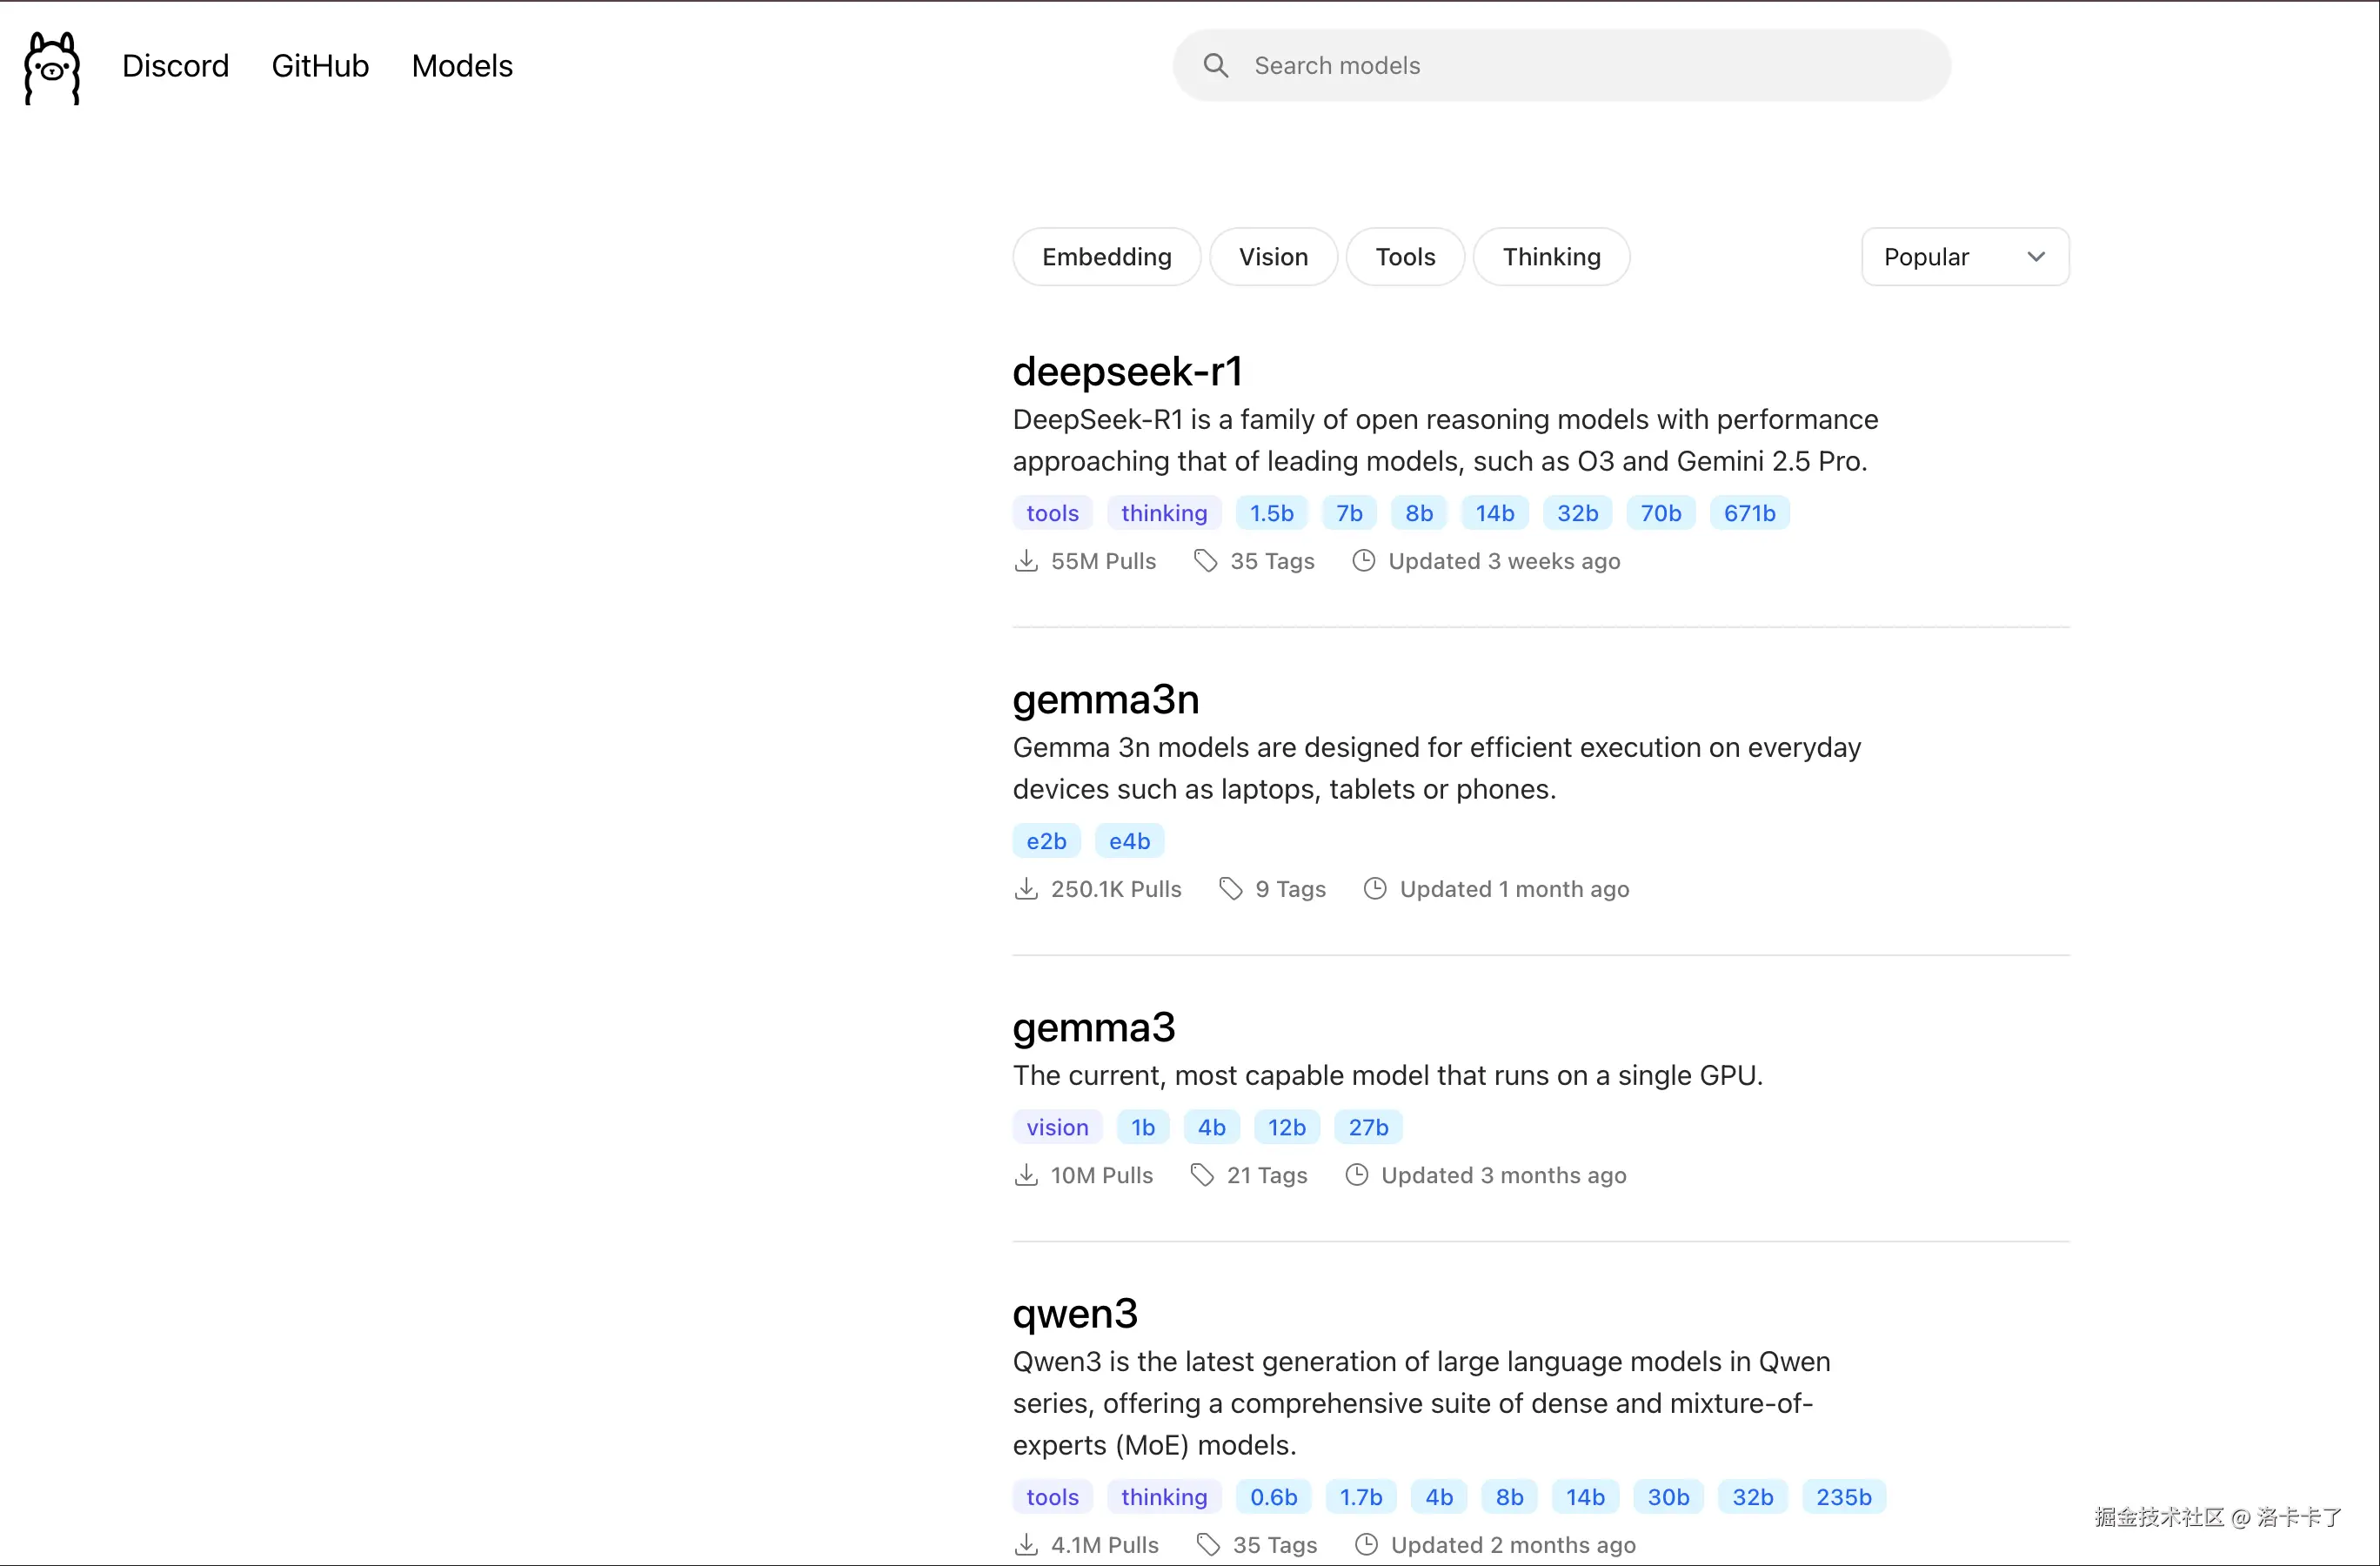Click the tag icon next to 35 Tags for deepseek-r1
Screen dimensions: 2380x1566
tap(1205, 561)
